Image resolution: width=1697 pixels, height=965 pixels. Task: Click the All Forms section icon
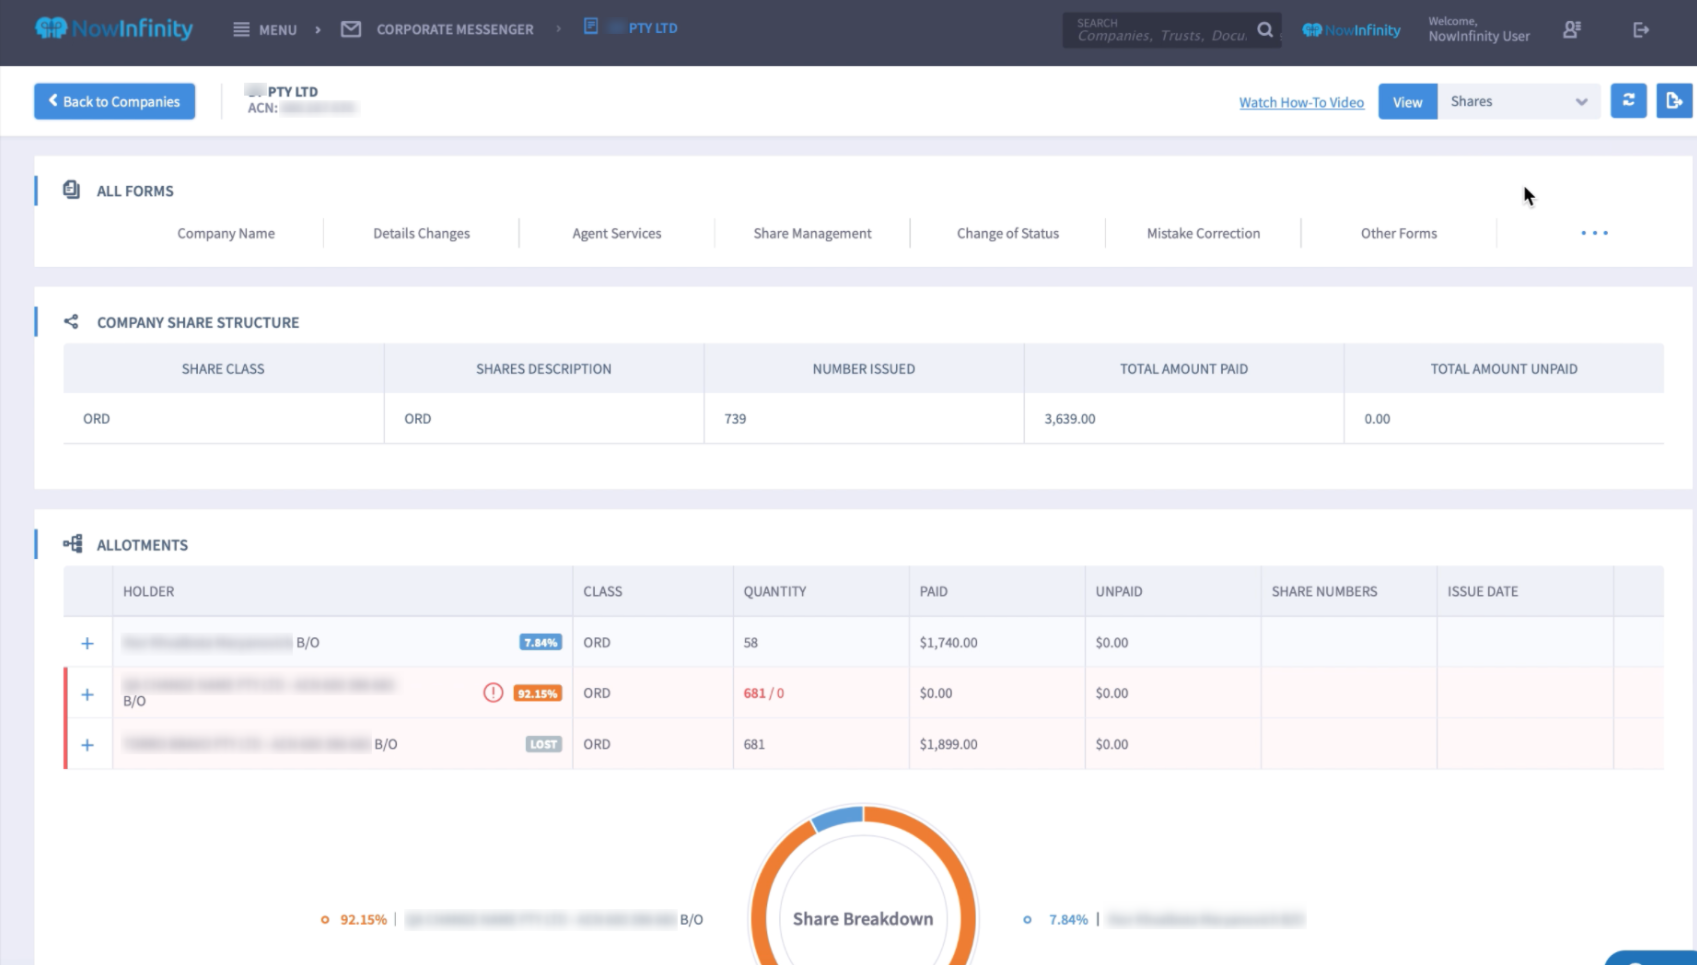click(x=71, y=189)
